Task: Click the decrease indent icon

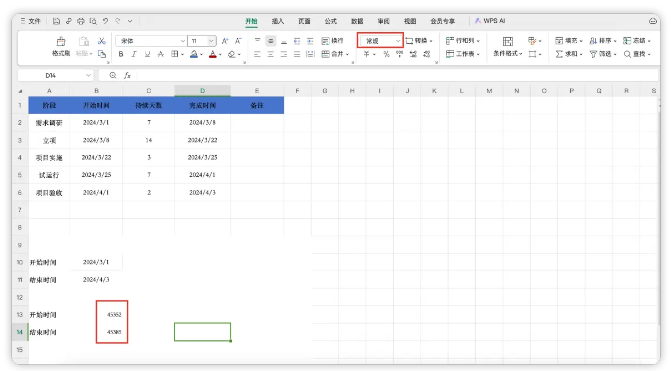Action: click(297, 41)
